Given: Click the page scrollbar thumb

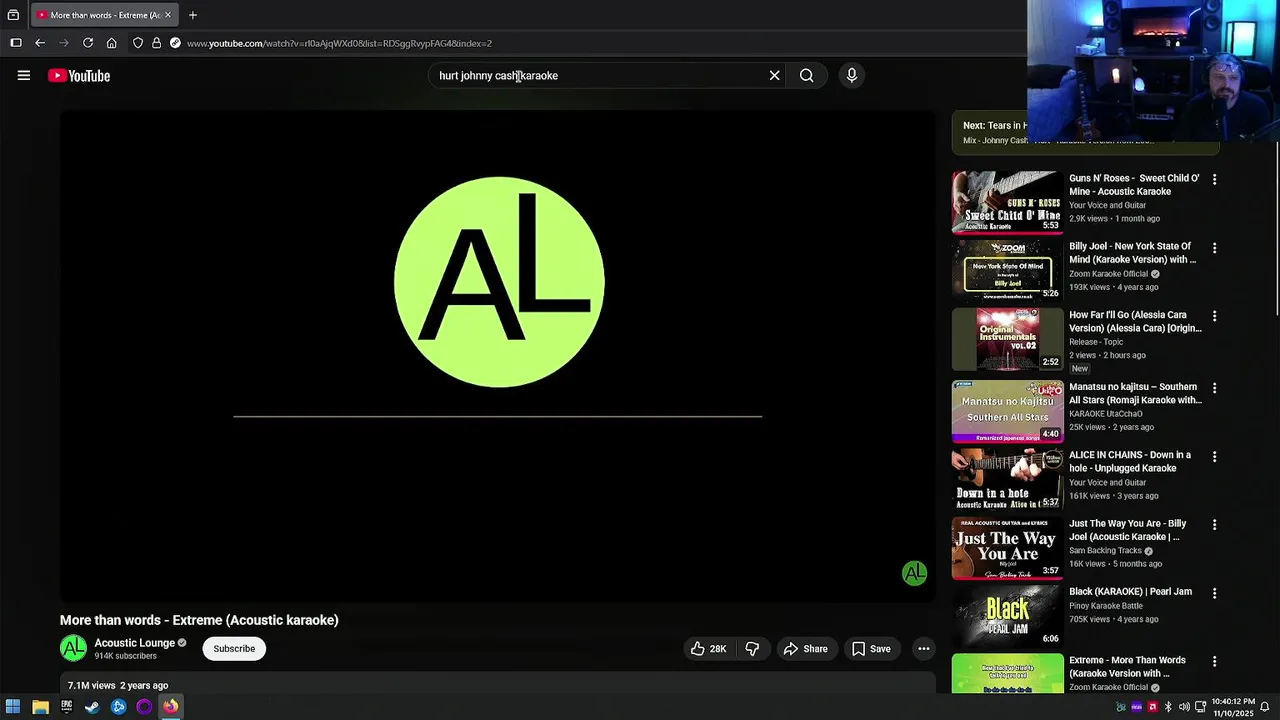Looking at the screenshot, I should (1275, 230).
